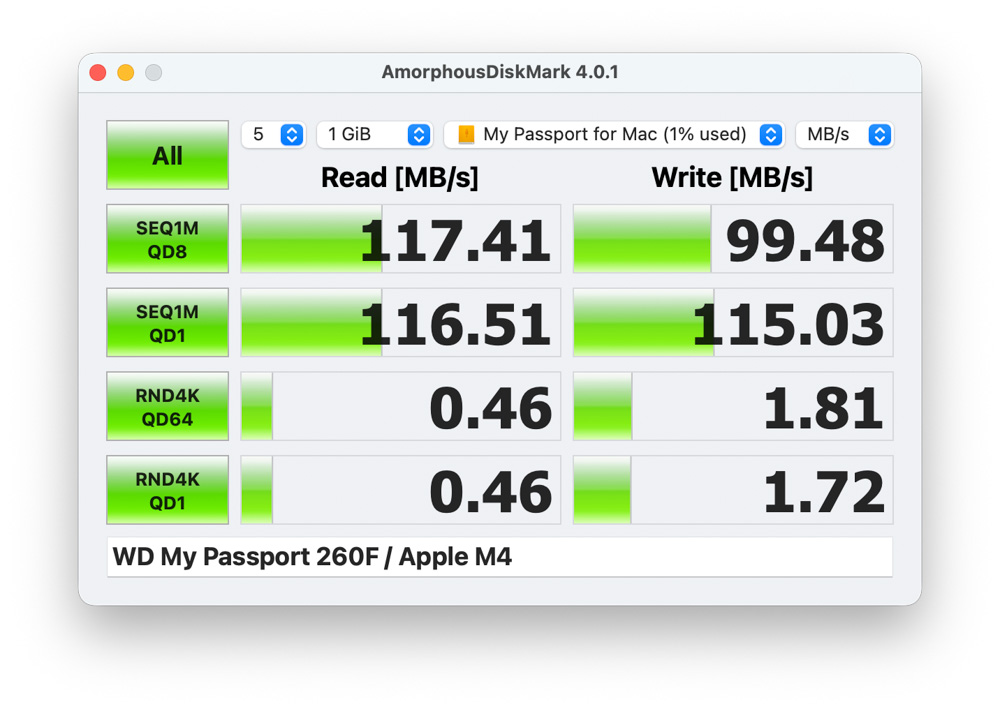
Task: Click the AmorphousDiskMark 4.0.1 window title
Action: [500, 72]
